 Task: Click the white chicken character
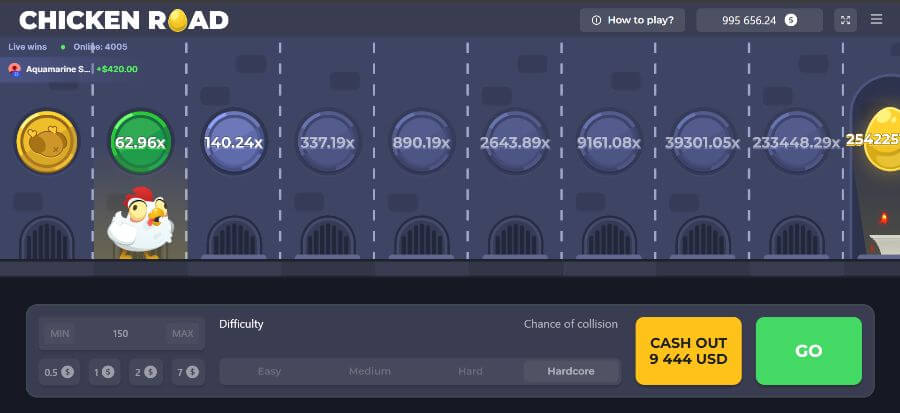[x=141, y=222]
